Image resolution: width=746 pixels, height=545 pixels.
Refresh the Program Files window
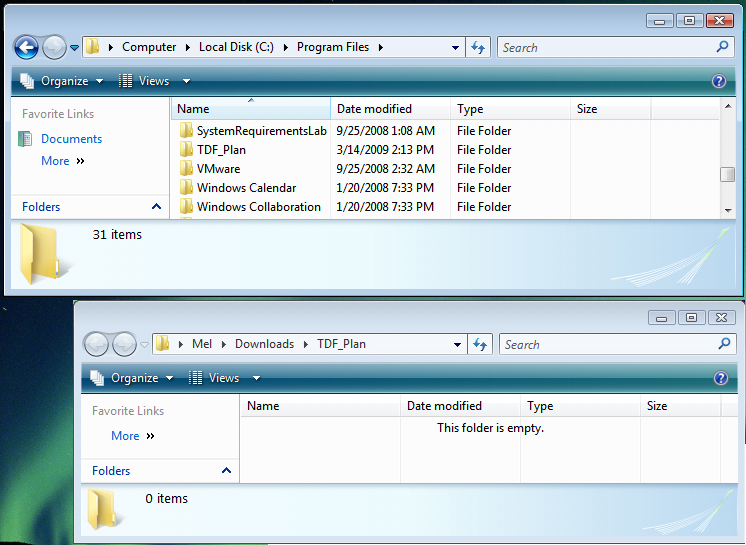[478, 48]
